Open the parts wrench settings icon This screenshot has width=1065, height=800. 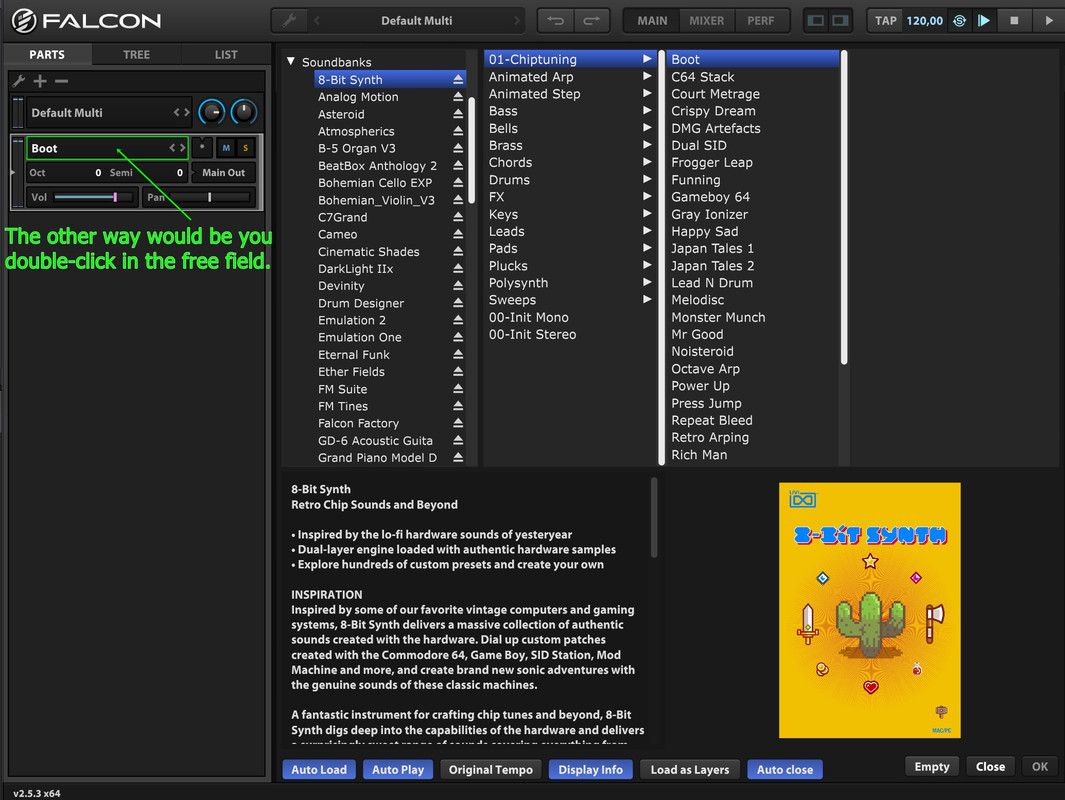(x=19, y=81)
